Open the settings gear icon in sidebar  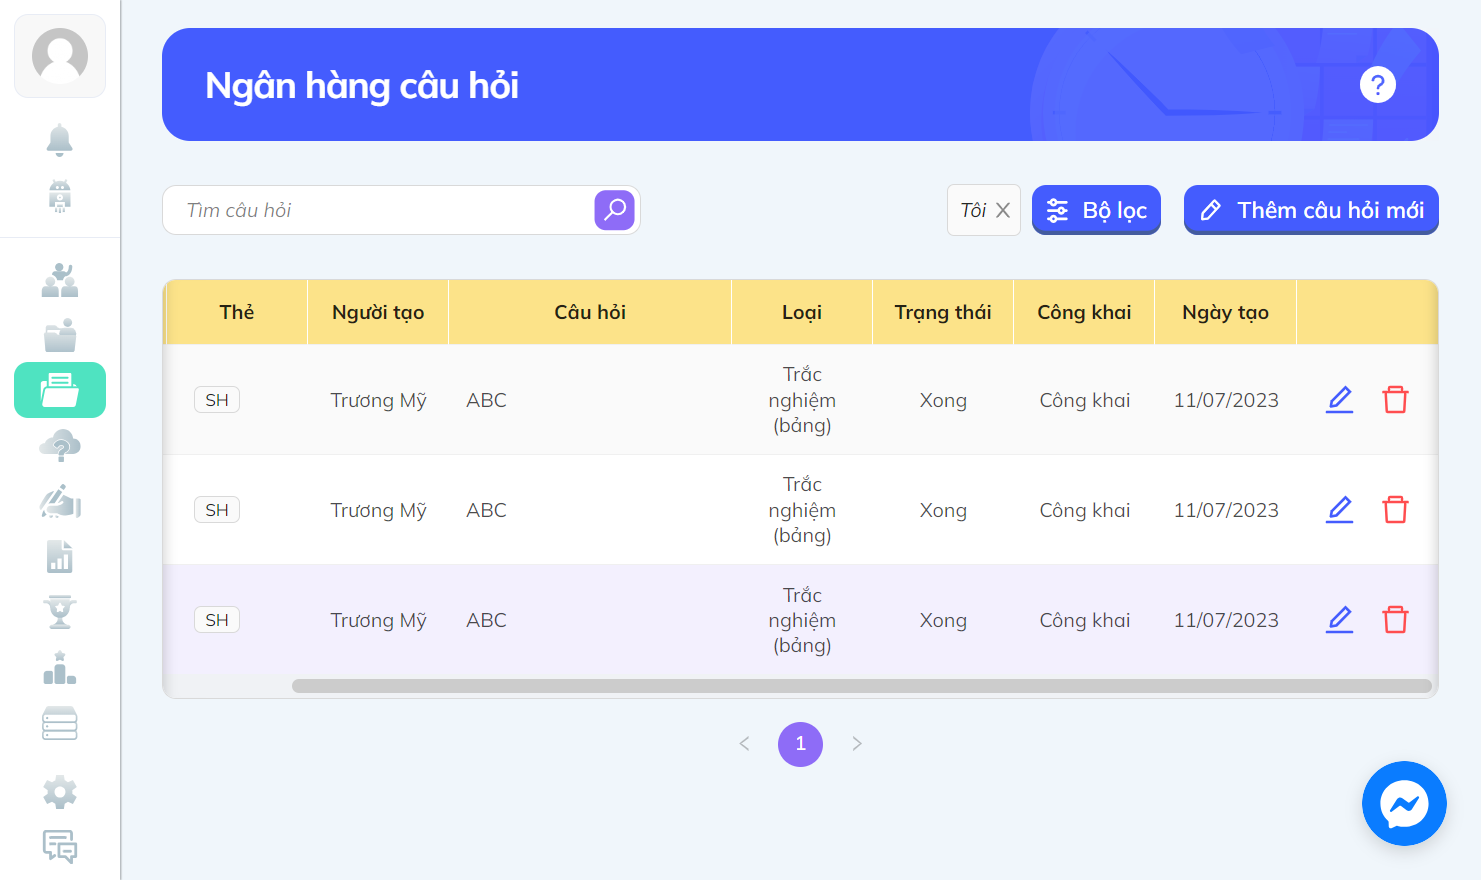point(60,792)
